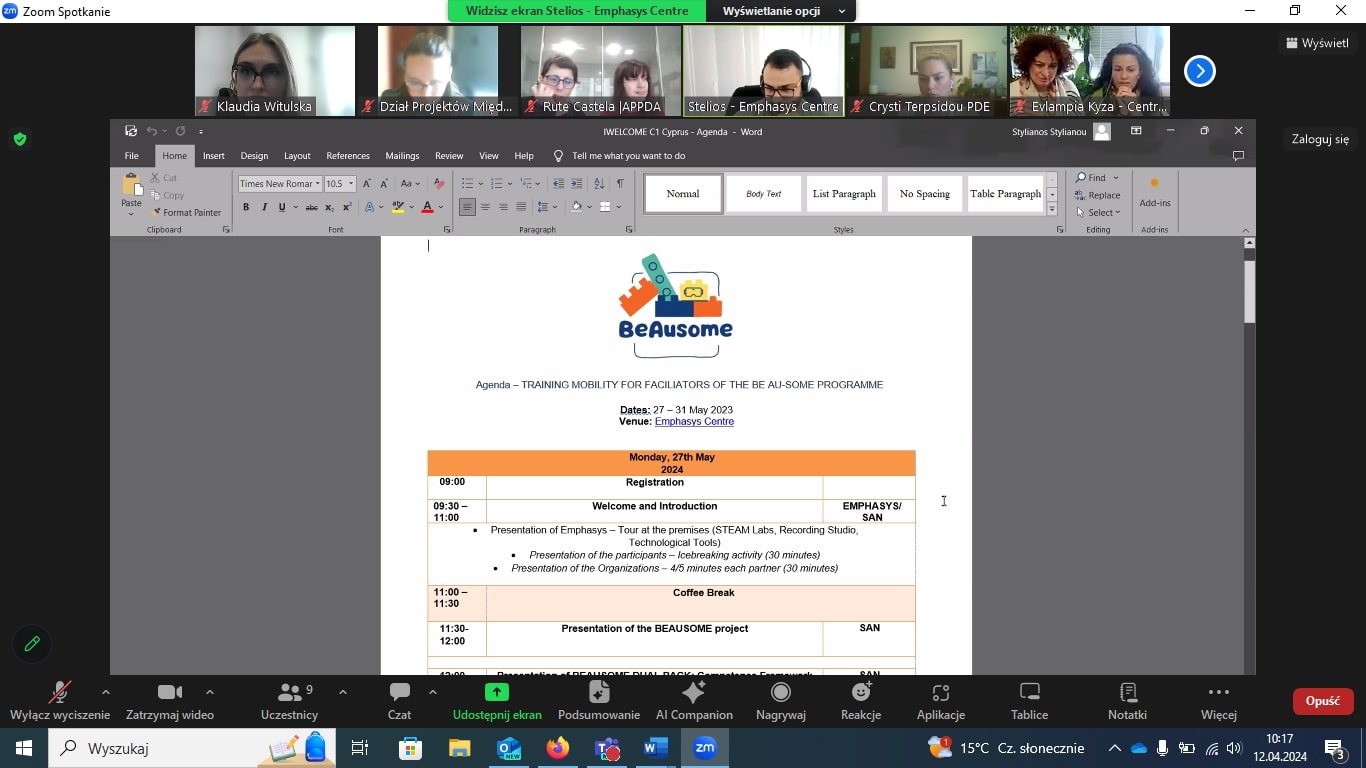Click the green annotation pencil icon
This screenshot has height=768, width=1366.
32,644
